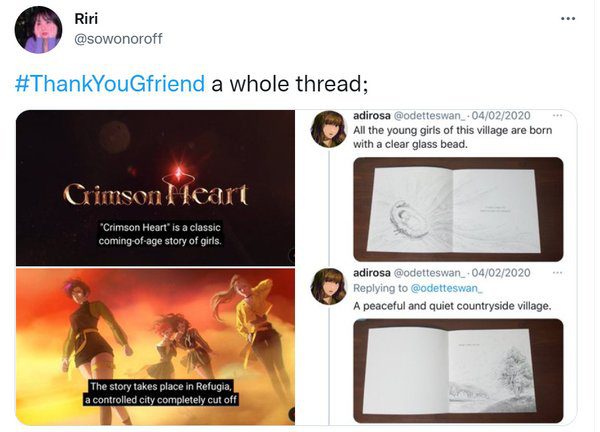Image resolution: width=600 pixels, height=432 pixels.
Task: Click the Crimson Heart coming-of-age caption
Action: (160, 234)
